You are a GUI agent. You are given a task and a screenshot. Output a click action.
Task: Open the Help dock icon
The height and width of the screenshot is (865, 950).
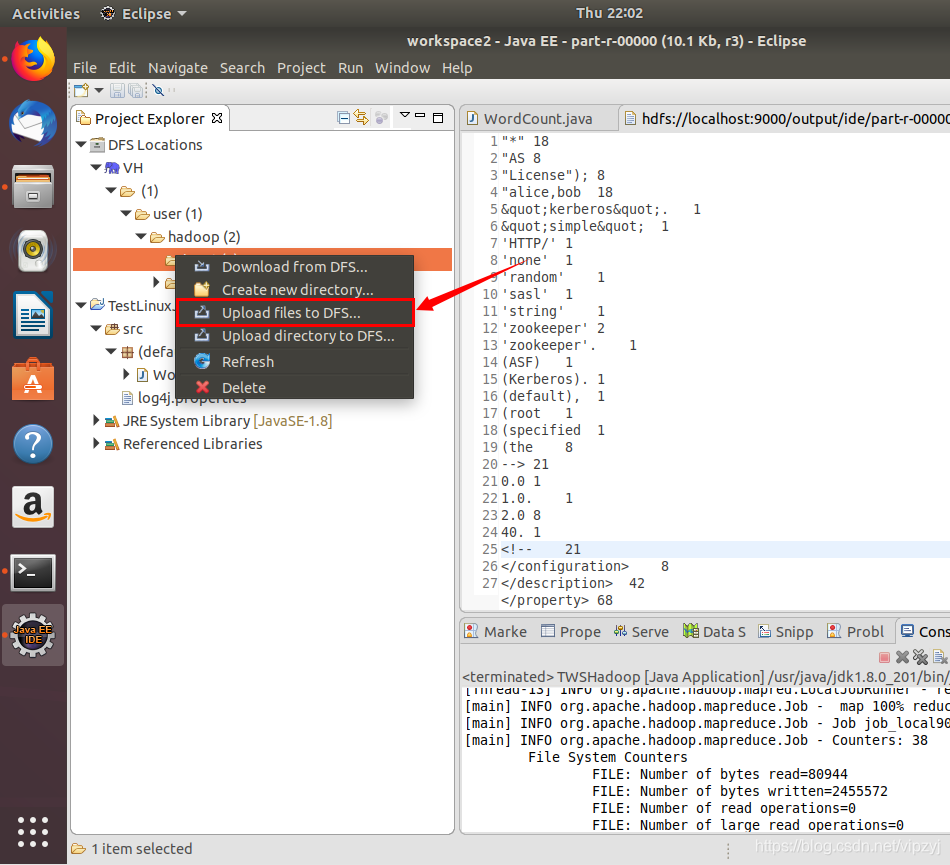[33, 444]
